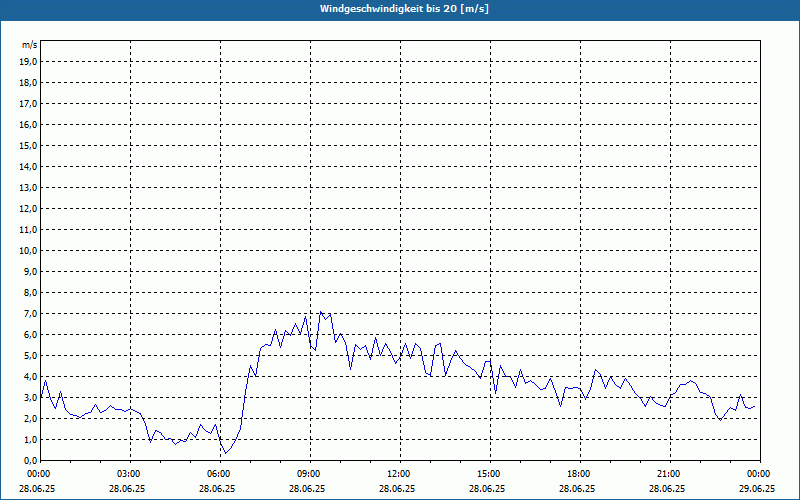
Task: Click the 11,0 y-axis label
Action: coord(28,230)
